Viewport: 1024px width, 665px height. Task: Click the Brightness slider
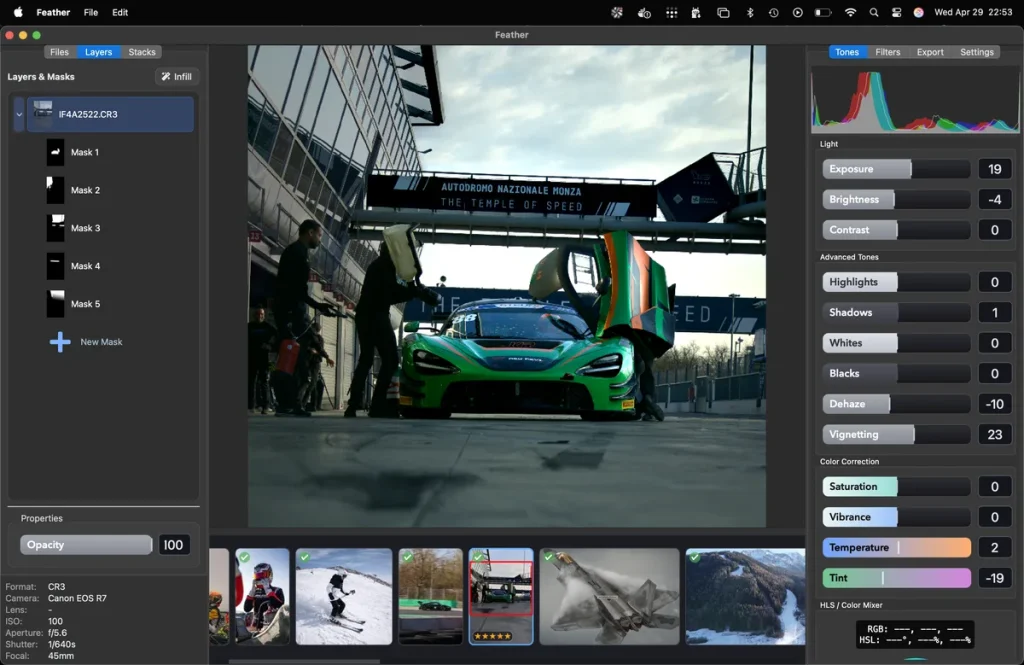pos(896,199)
